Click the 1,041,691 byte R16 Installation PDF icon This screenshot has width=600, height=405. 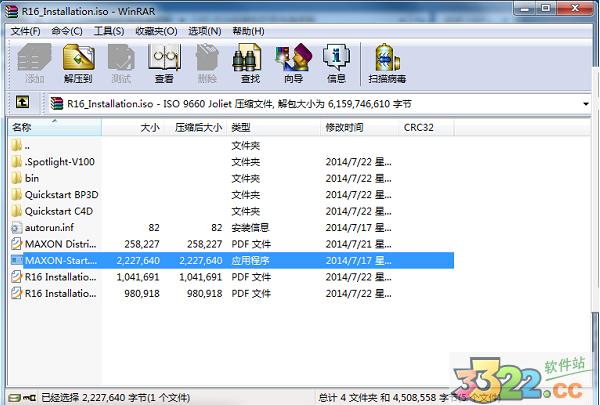(x=16, y=277)
